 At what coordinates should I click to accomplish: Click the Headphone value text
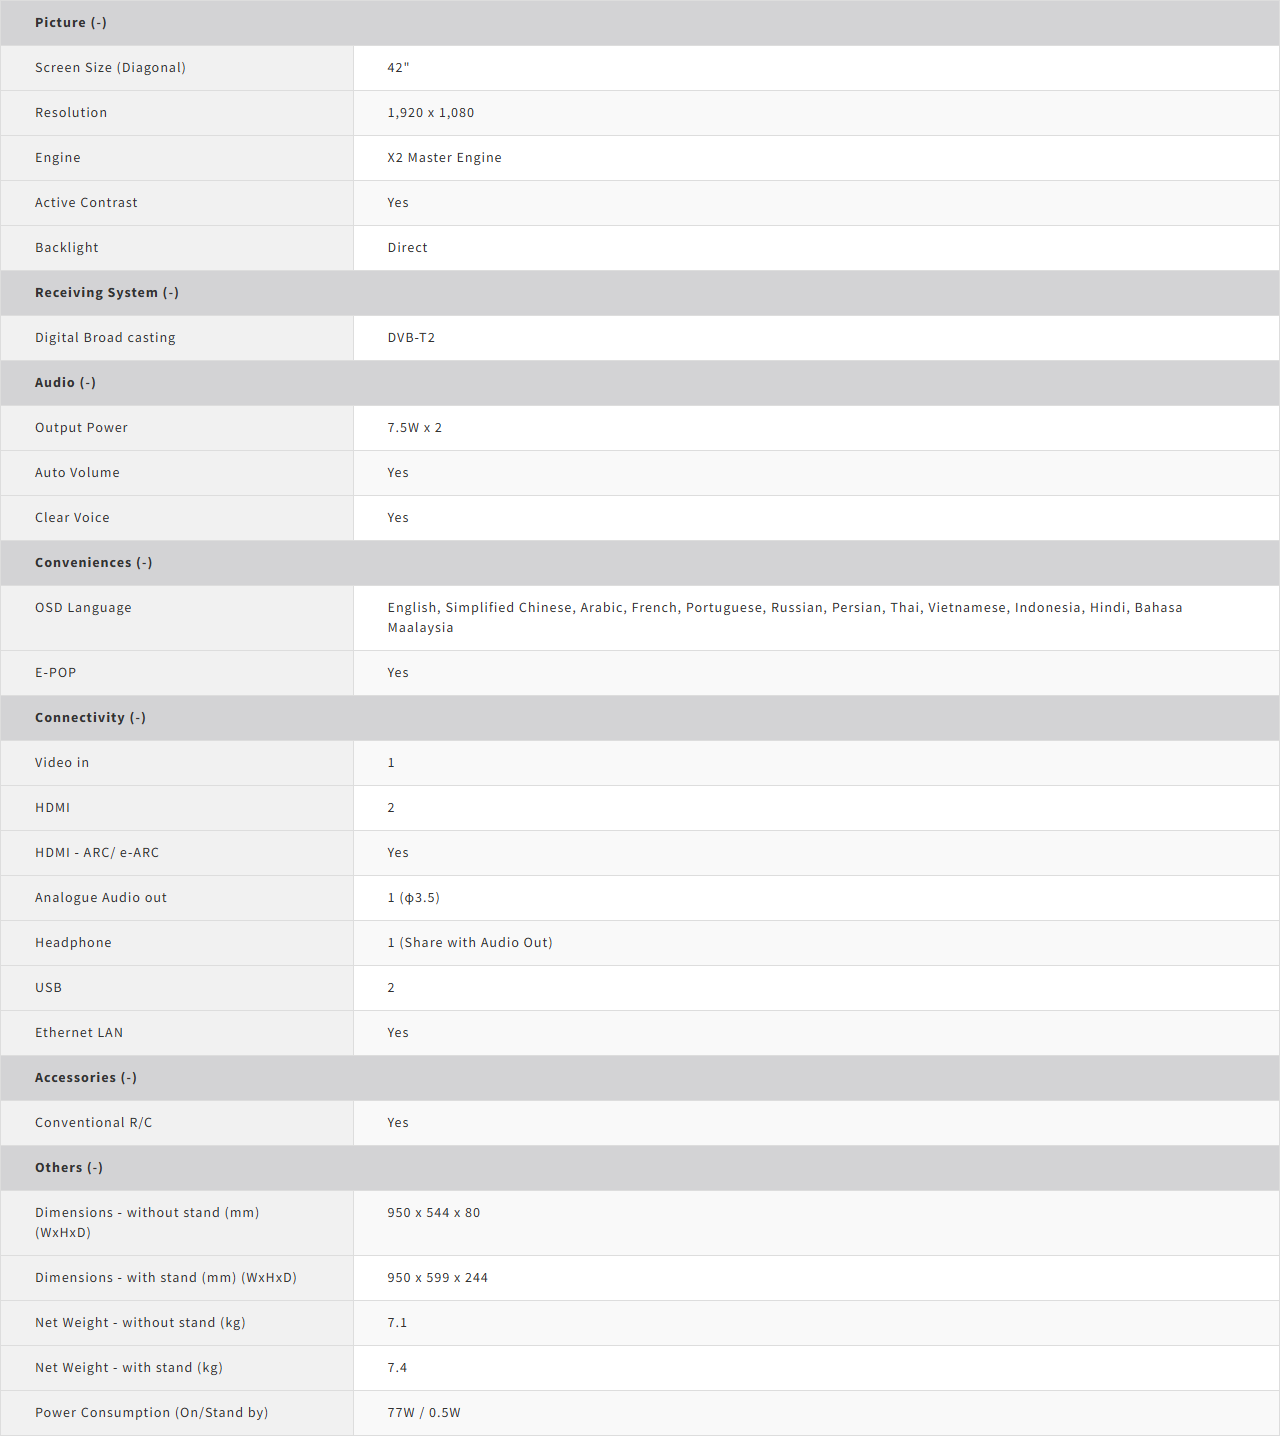(x=470, y=943)
